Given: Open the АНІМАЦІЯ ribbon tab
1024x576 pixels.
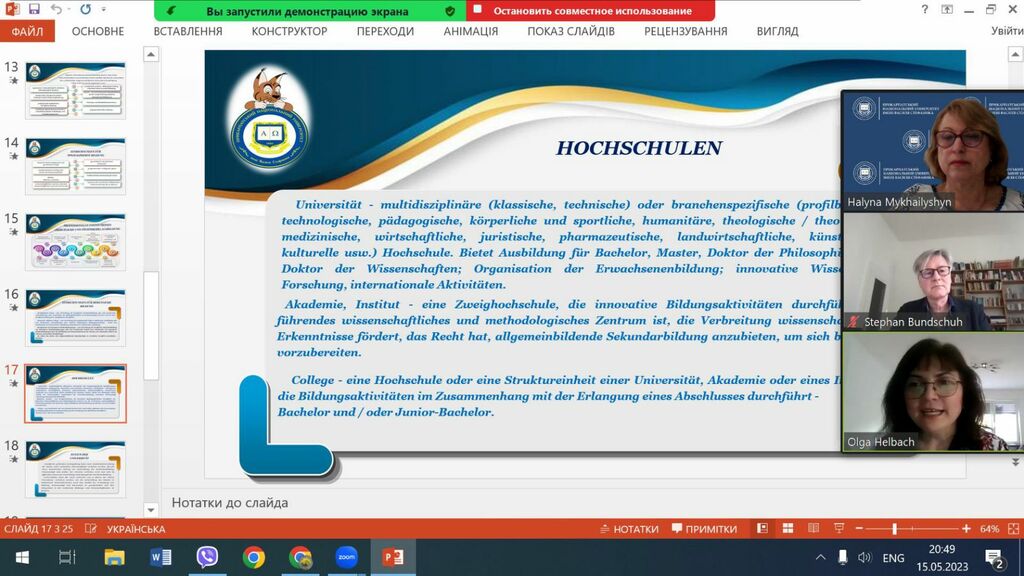Looking at the screenshot, I should (470, 31).
